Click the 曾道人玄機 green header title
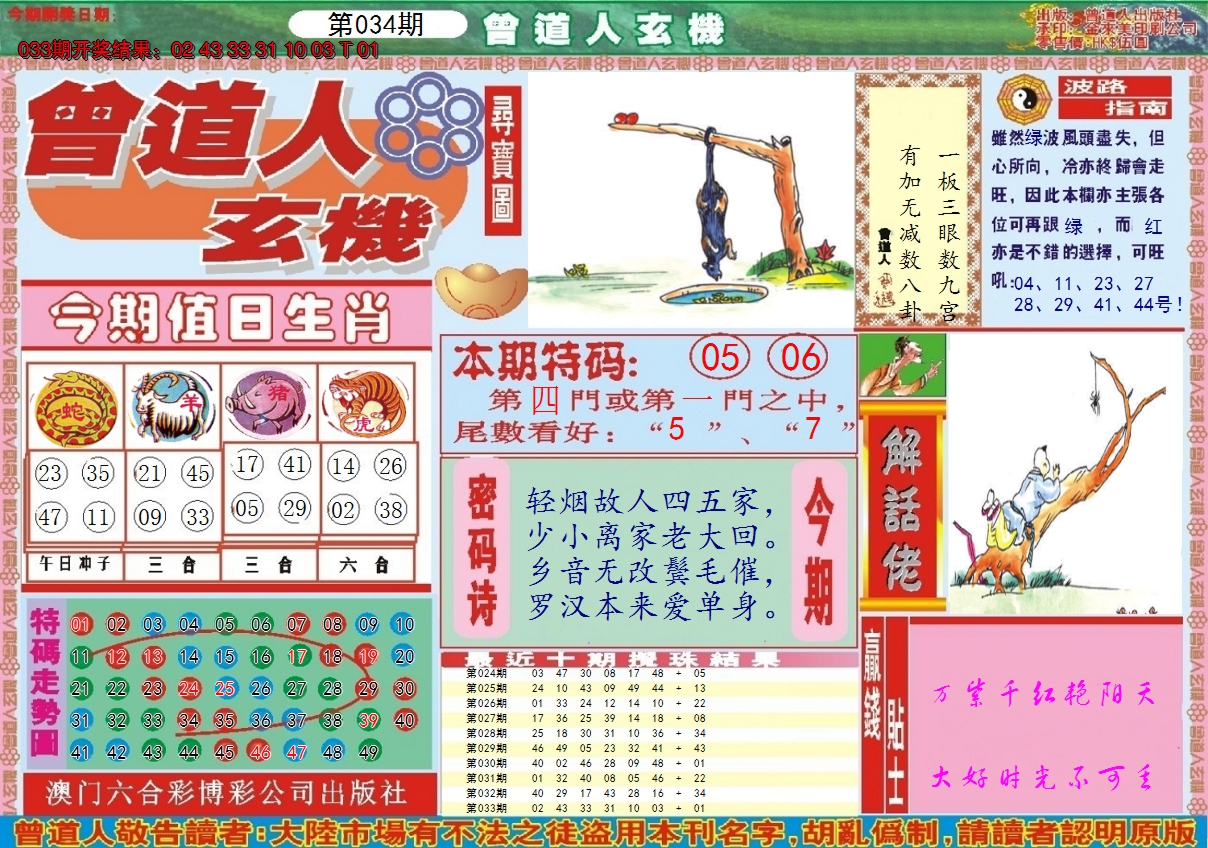Viewport: 1208px width, 848px height. (x=603, y=31)
